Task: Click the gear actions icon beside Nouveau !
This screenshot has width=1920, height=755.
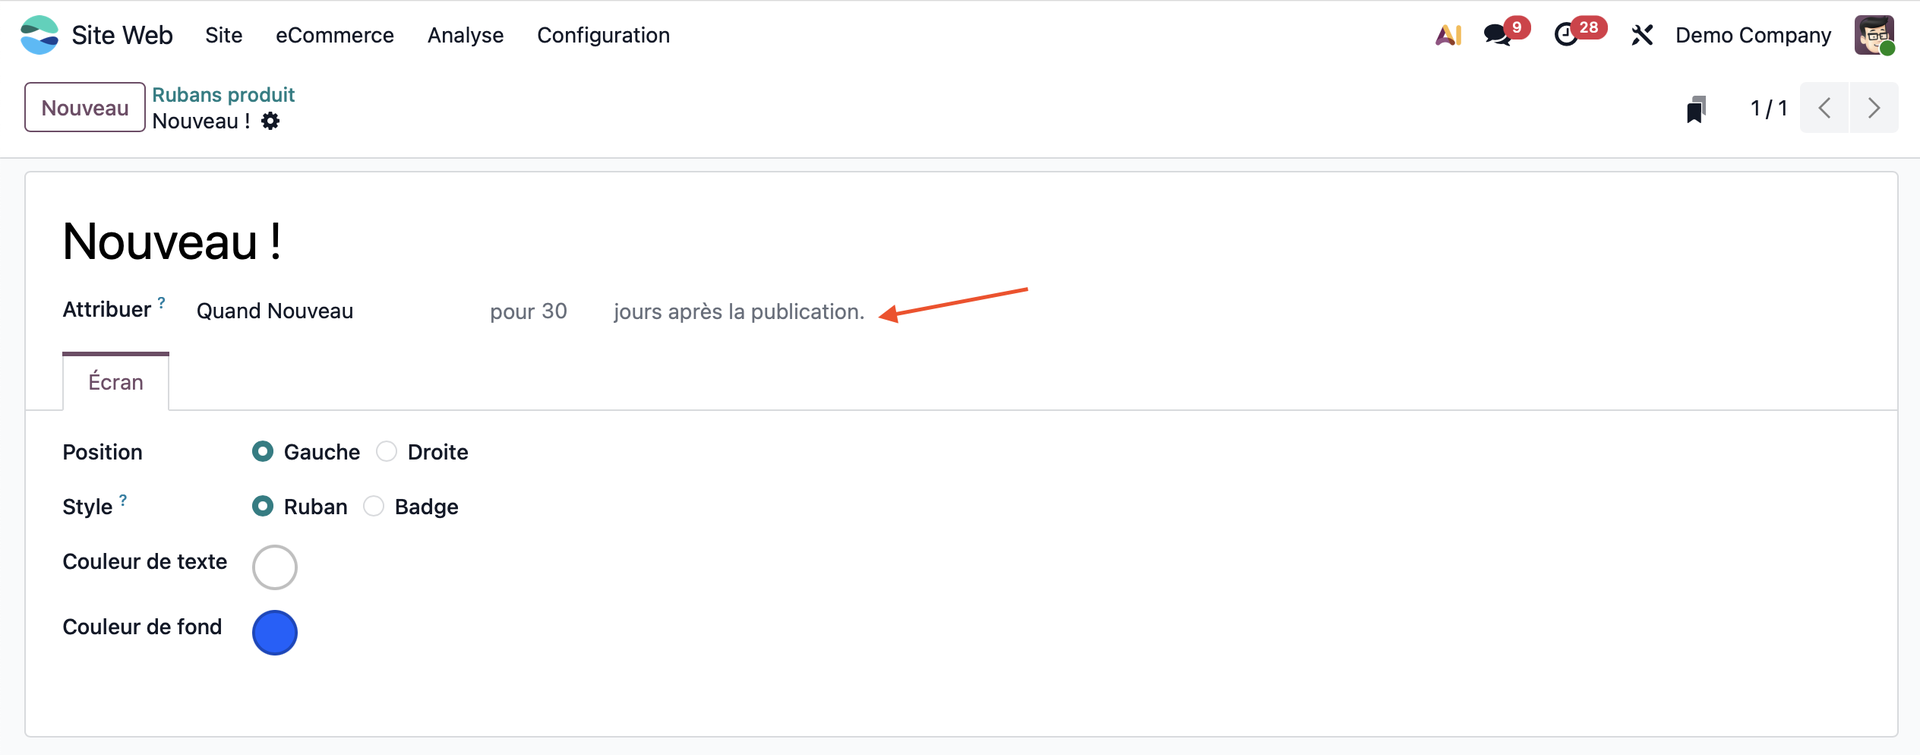Action: coord(271,121)
